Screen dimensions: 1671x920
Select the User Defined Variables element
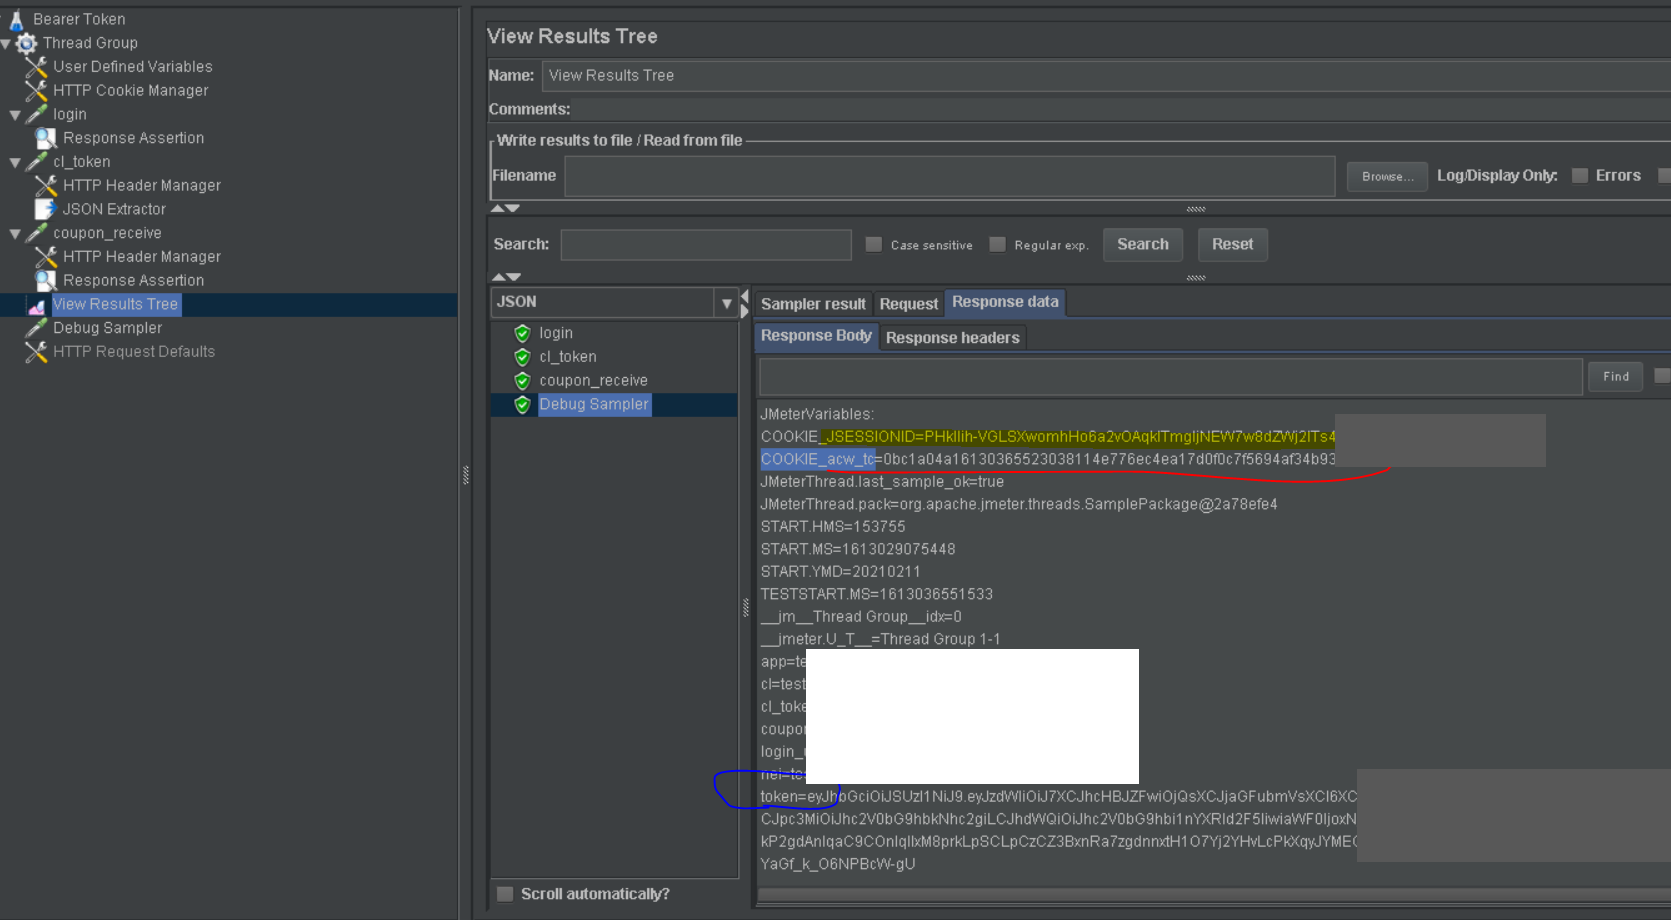point(133,66)
